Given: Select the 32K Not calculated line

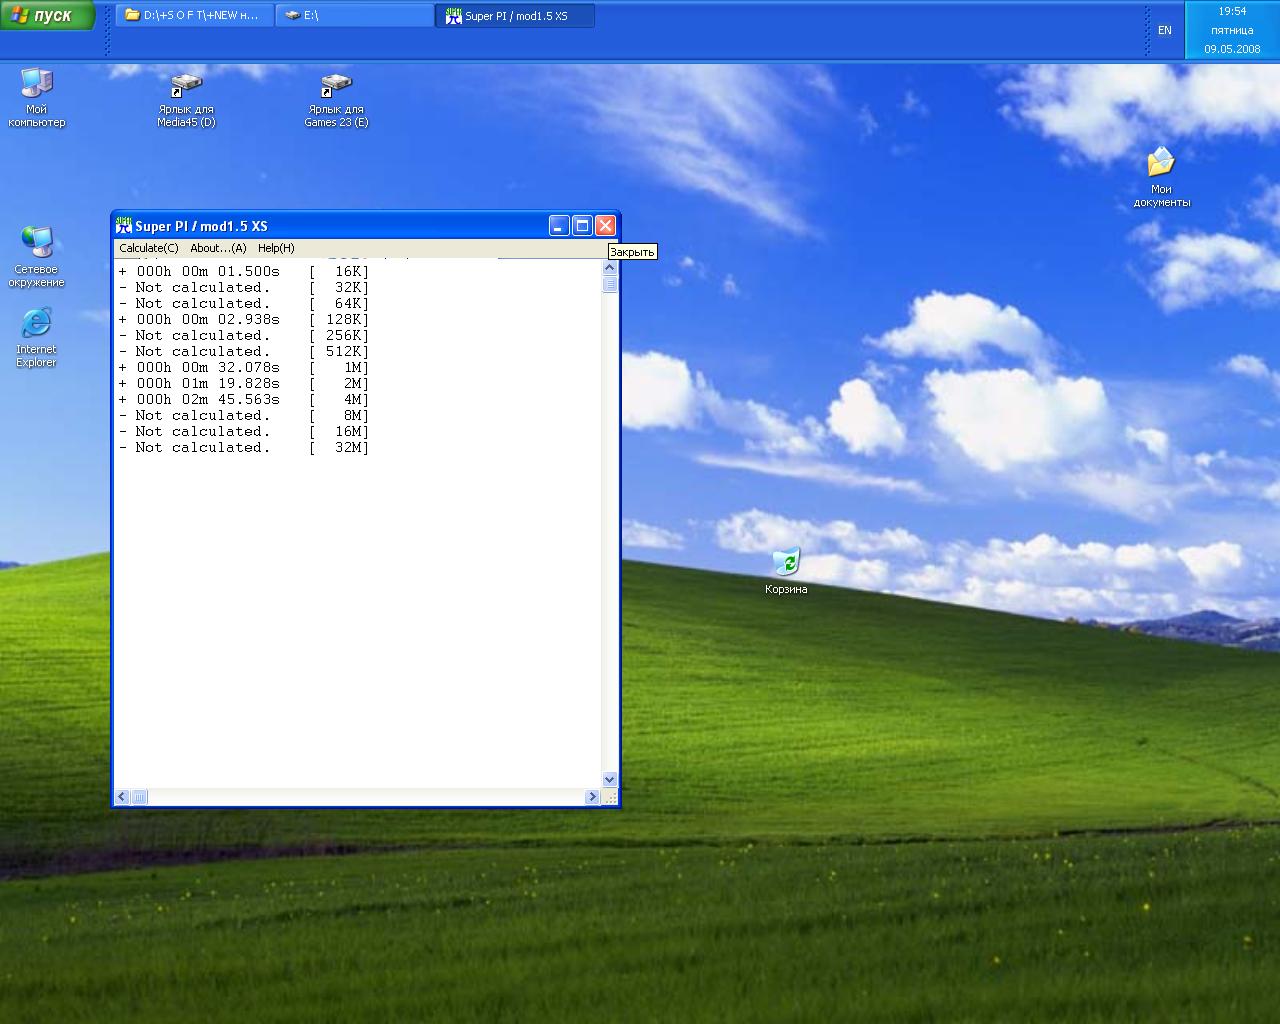Looking at the screenshot, I should click(x=244, y=288).
